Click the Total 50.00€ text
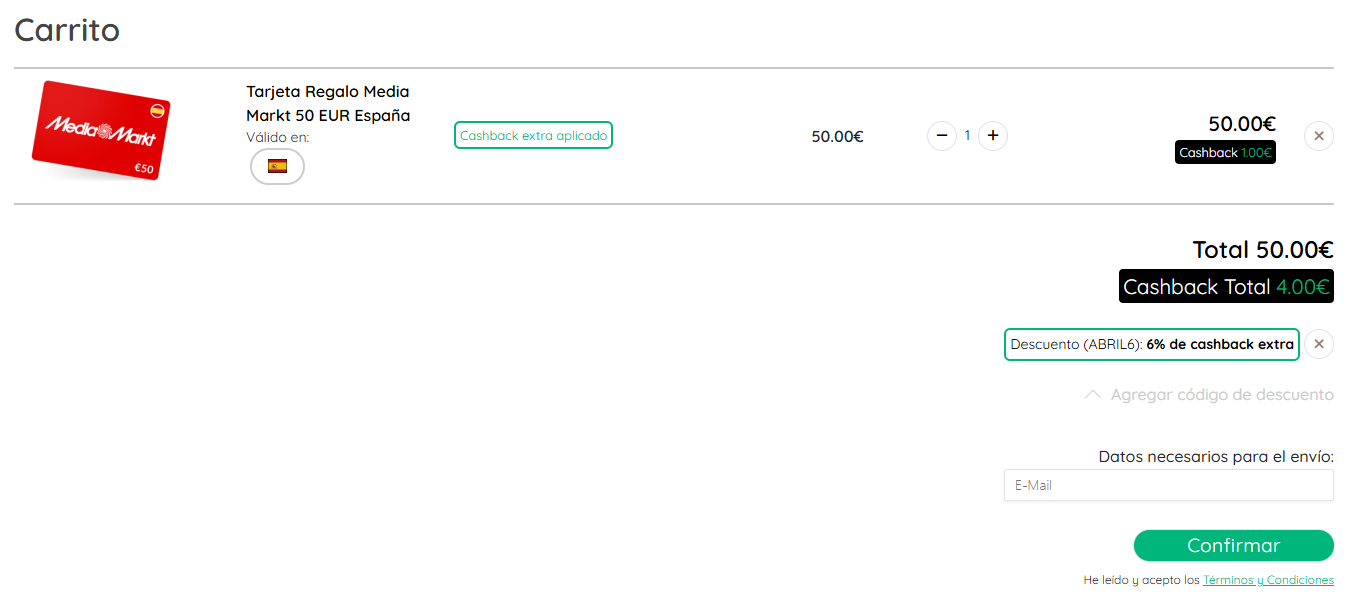 [x=1263, y=249]
